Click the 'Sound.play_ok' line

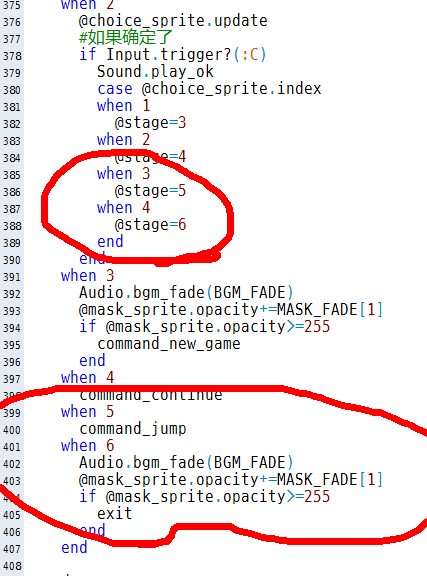coord(155,72)
